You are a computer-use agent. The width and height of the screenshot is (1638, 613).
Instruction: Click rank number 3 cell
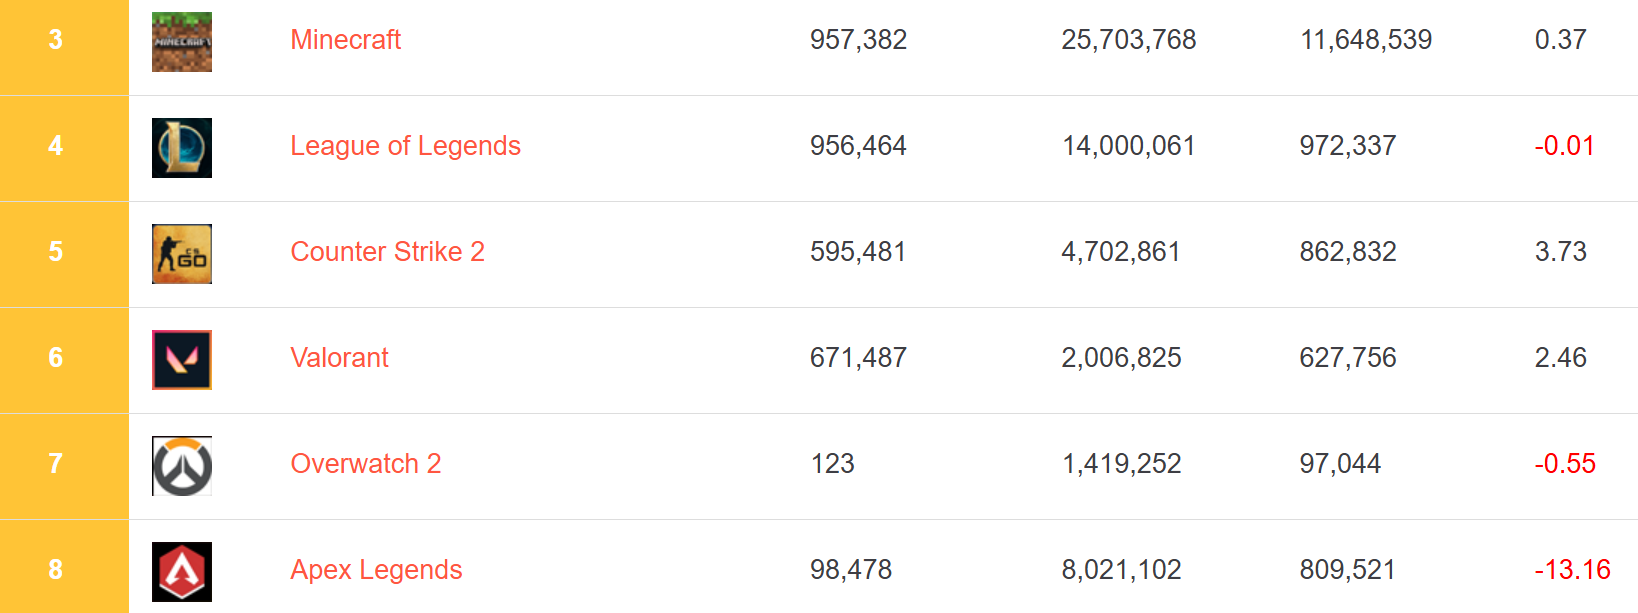point(56,40)
